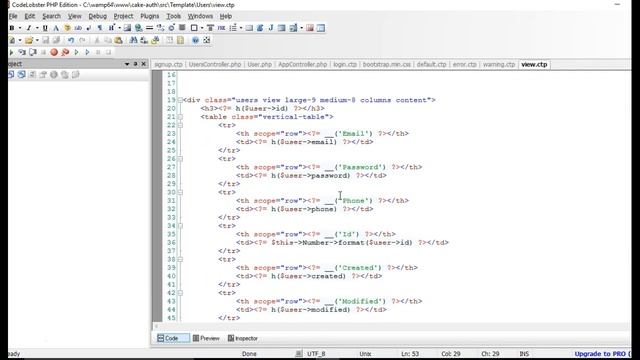Collapse the tr code fold at line 34
This screenshot has height=360, width=640.
(x=180, y=226)
